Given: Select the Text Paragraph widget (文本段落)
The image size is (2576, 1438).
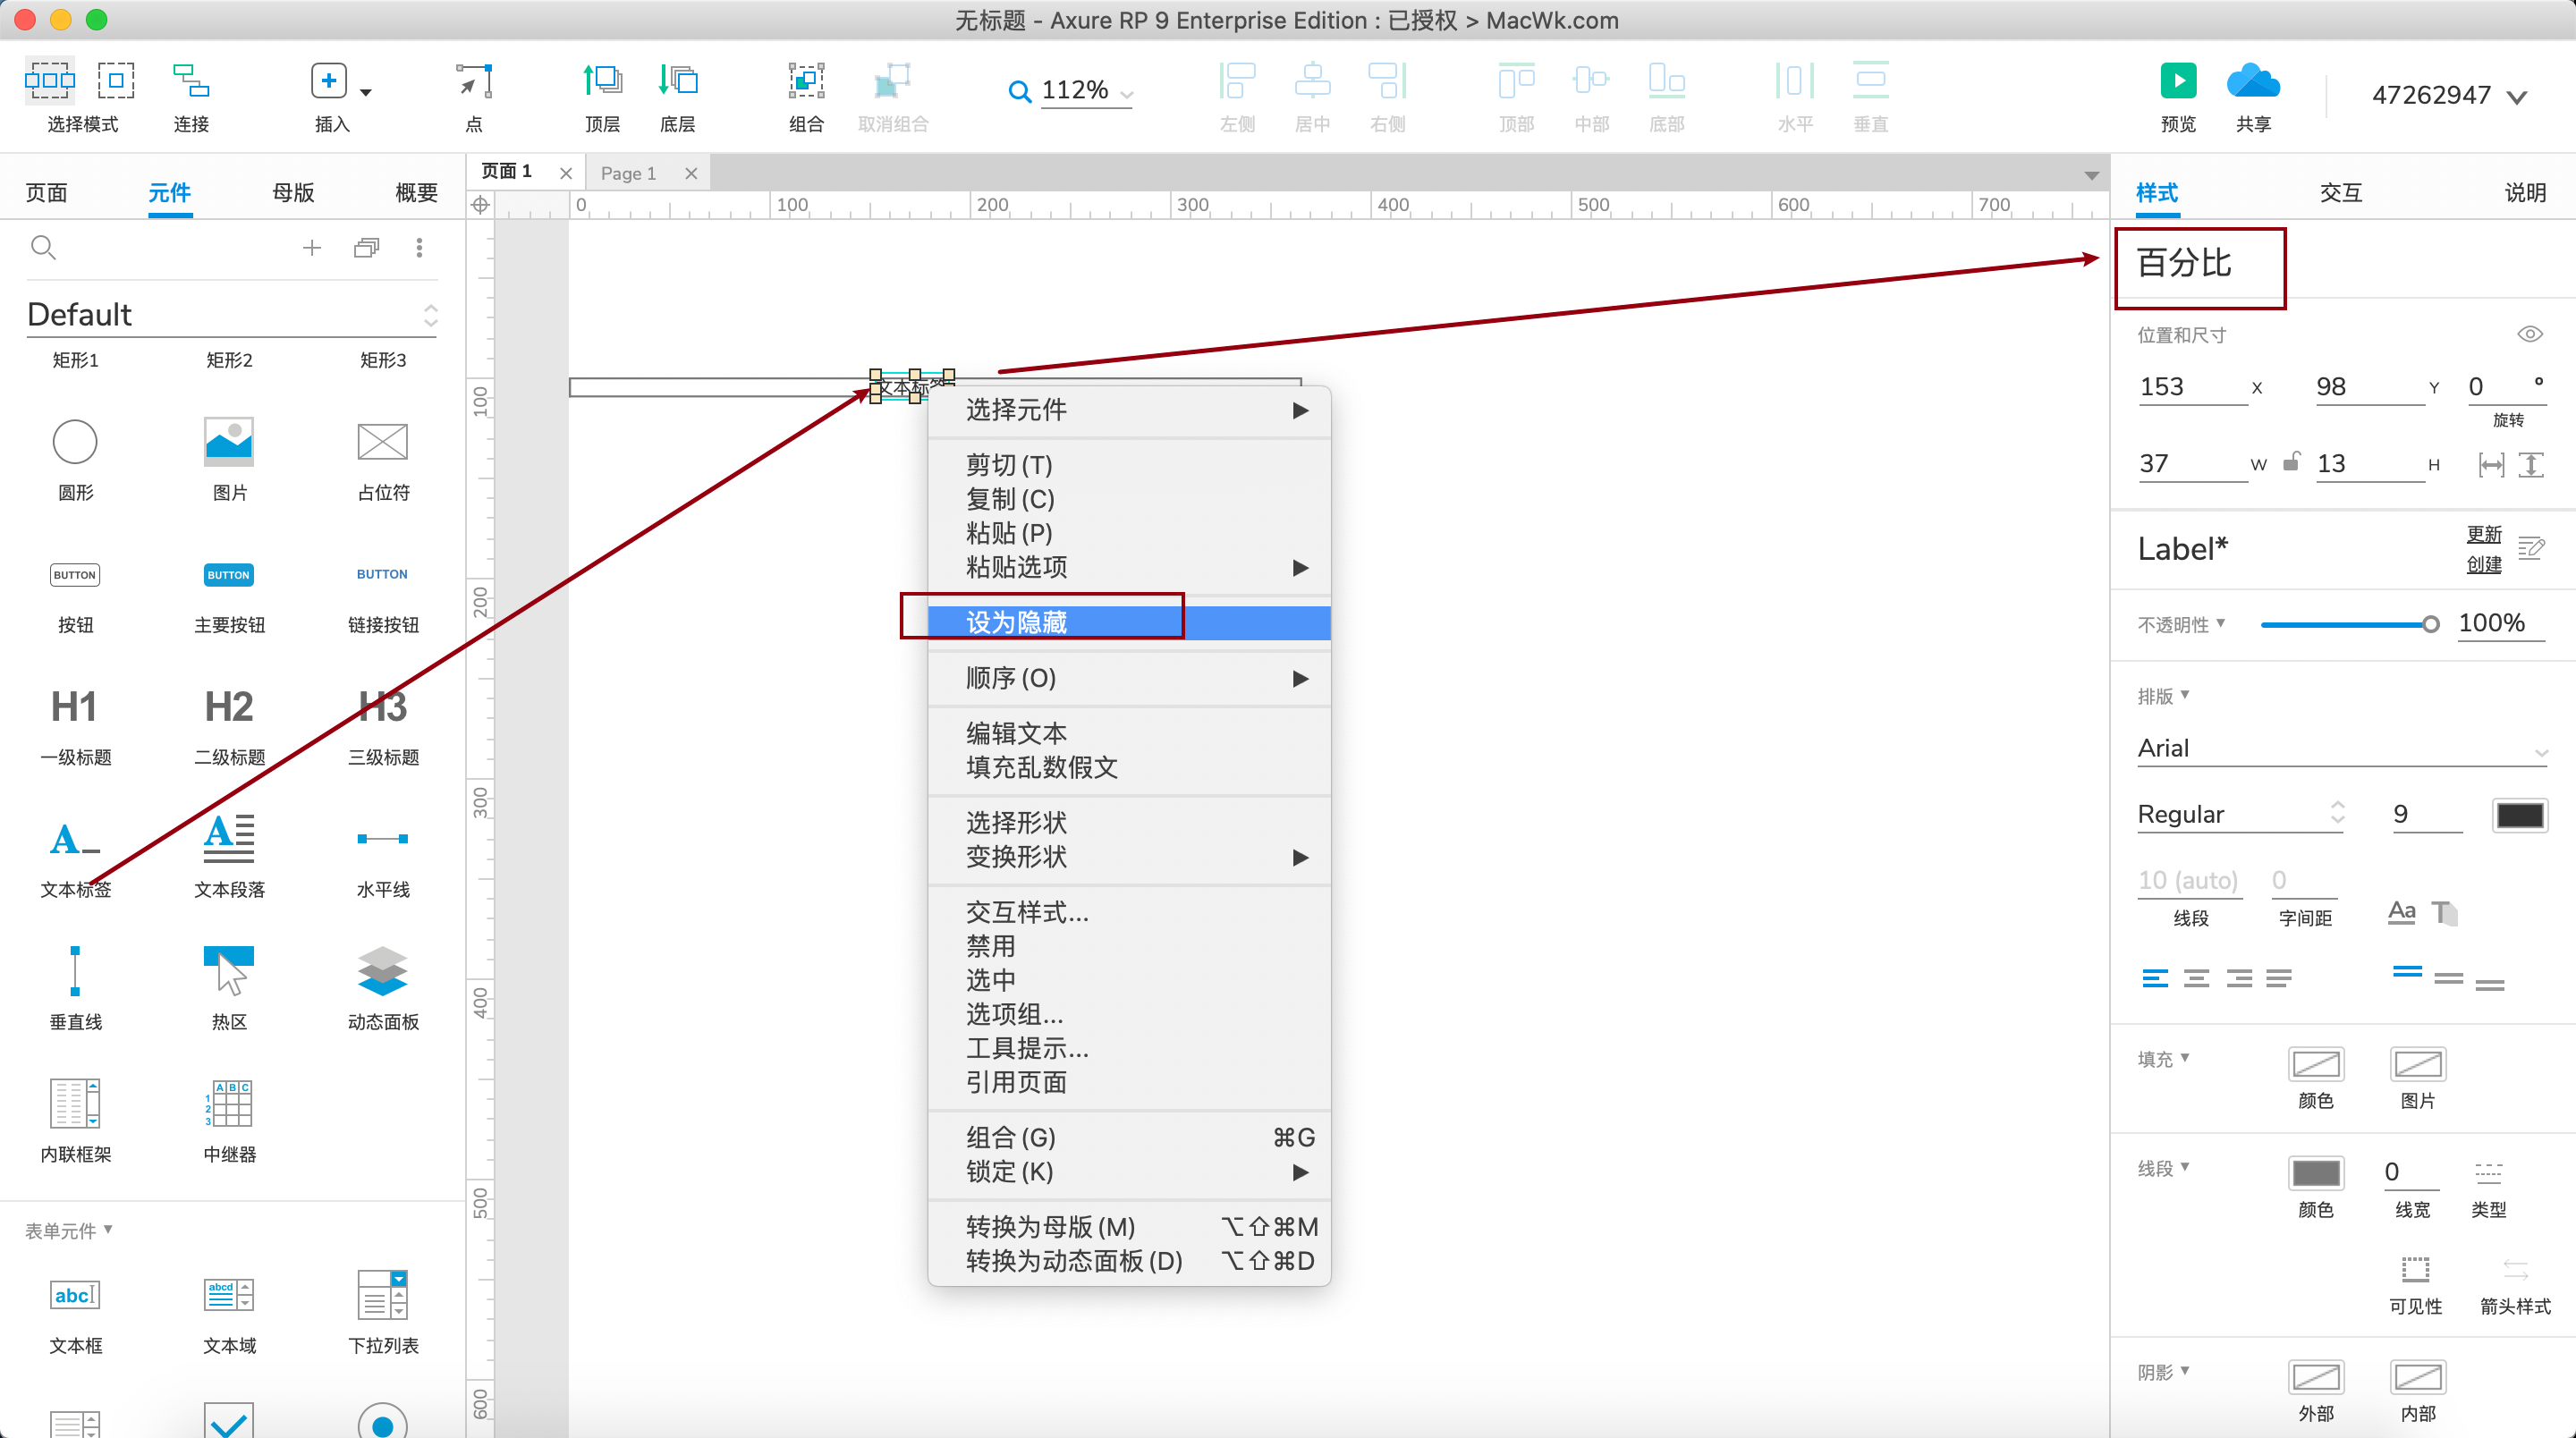Looking at the screenshot, I should 229,838.
